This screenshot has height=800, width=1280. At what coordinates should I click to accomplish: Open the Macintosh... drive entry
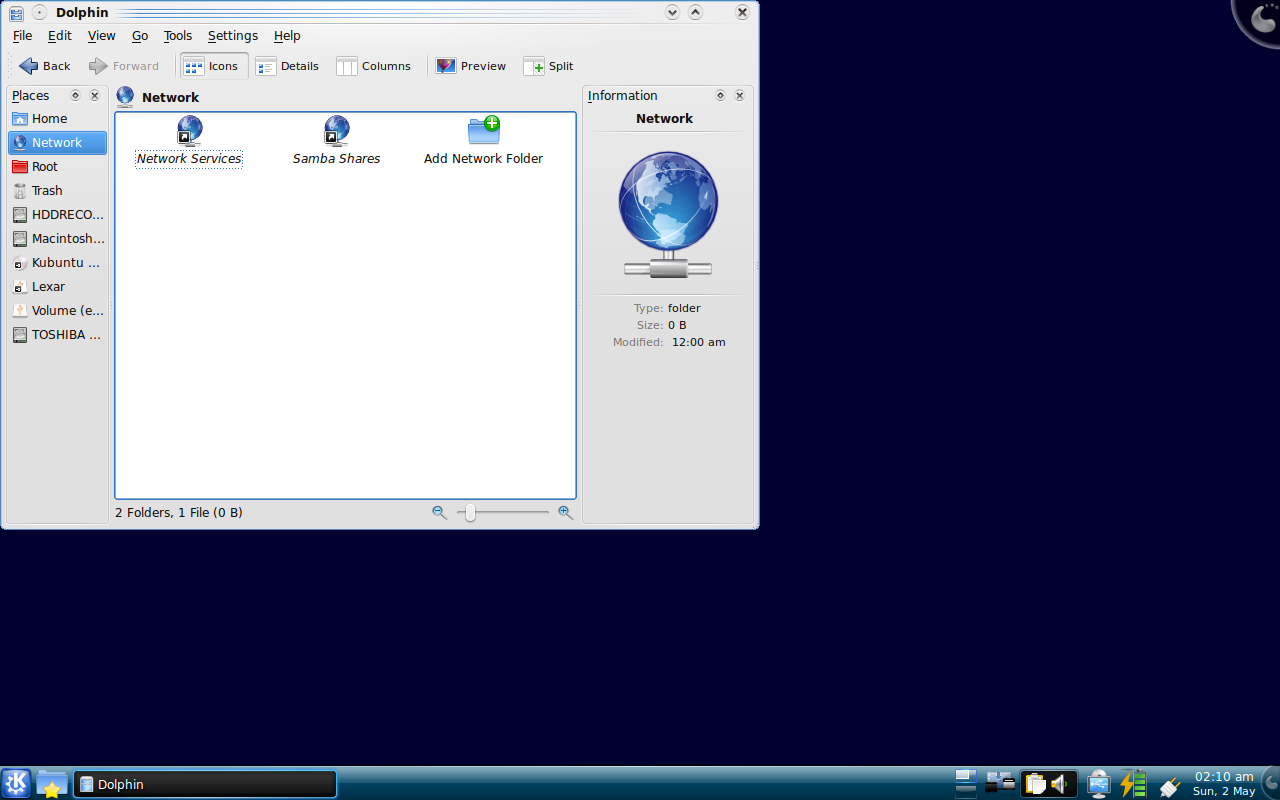pos(57,238)
